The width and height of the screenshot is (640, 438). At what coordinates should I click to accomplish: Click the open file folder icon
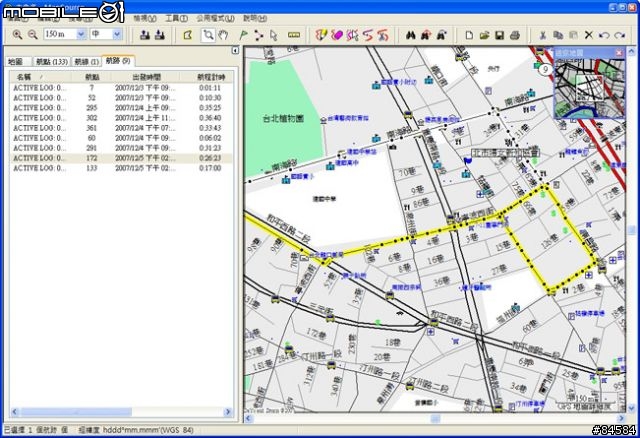tap(484, 35)
